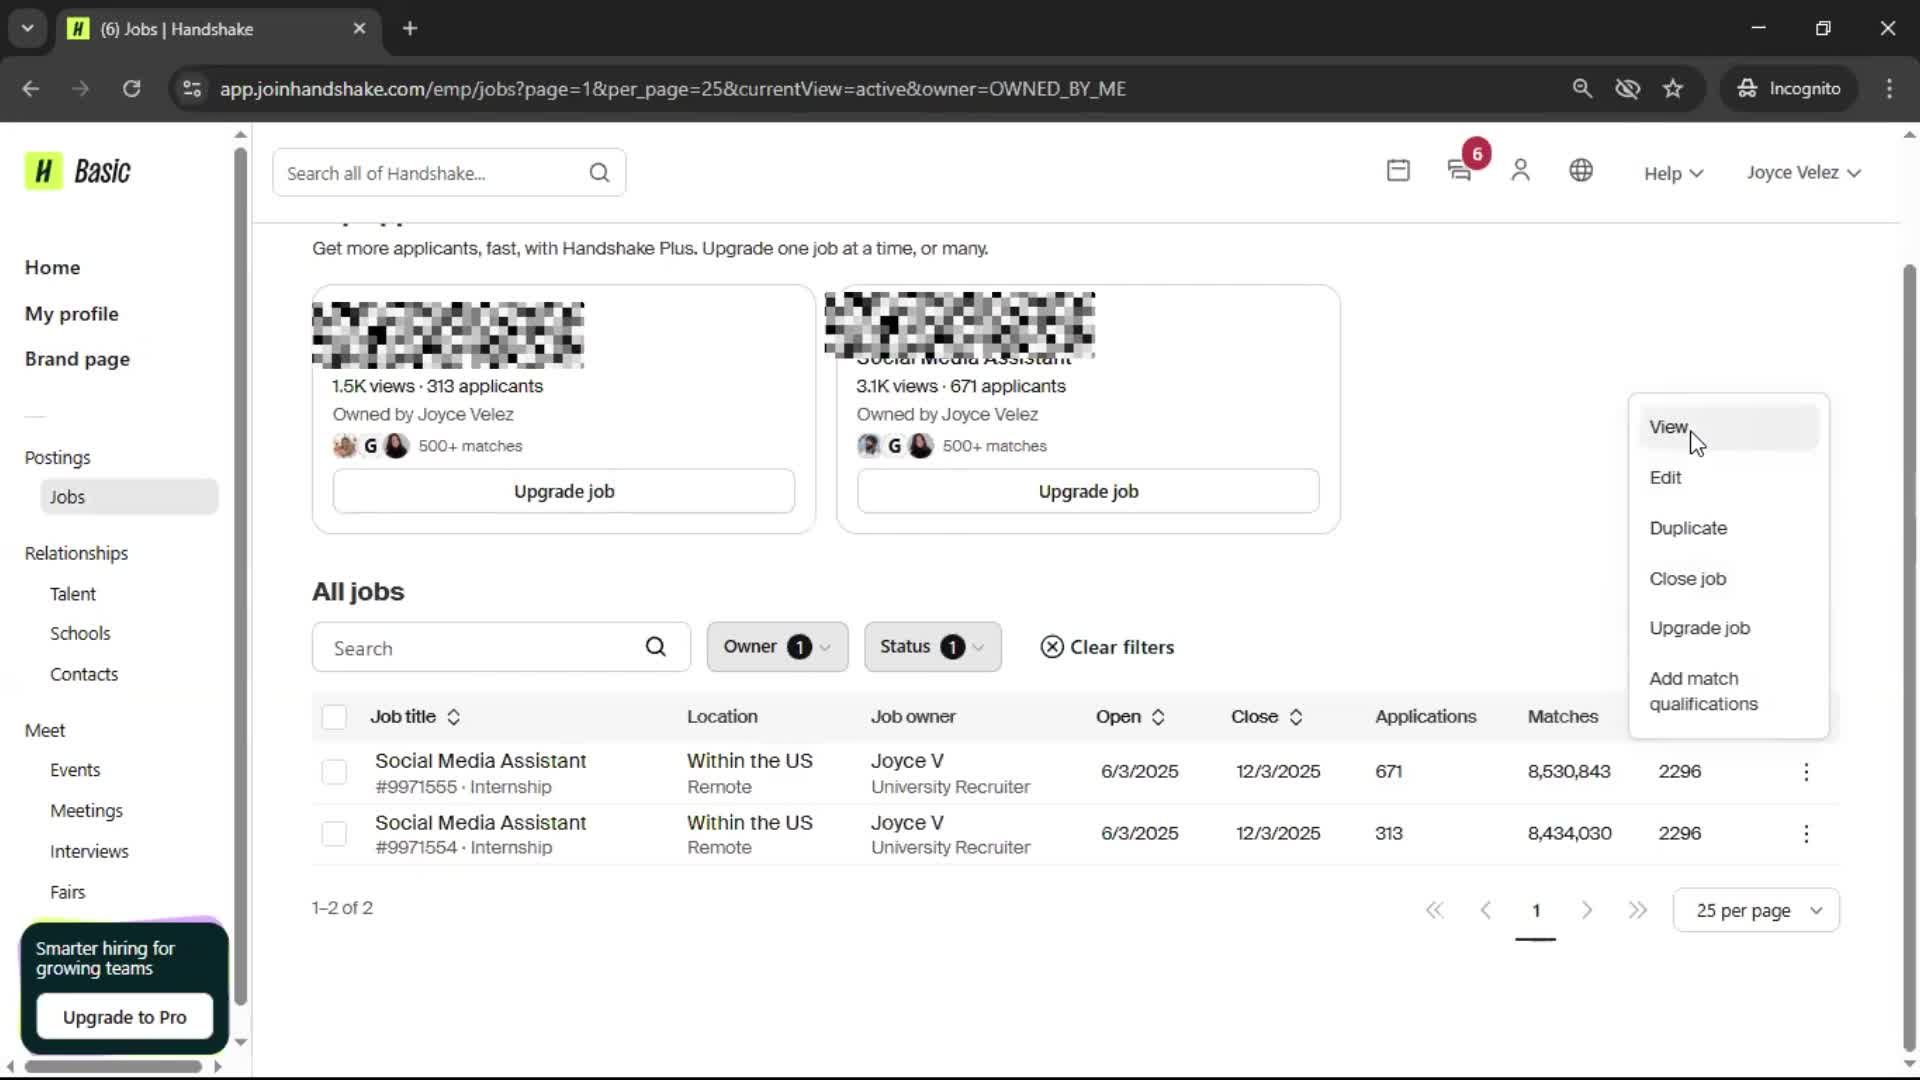Reload the page icon
Viewport: 1920px width, 1080px height.
tap(131, 89)
